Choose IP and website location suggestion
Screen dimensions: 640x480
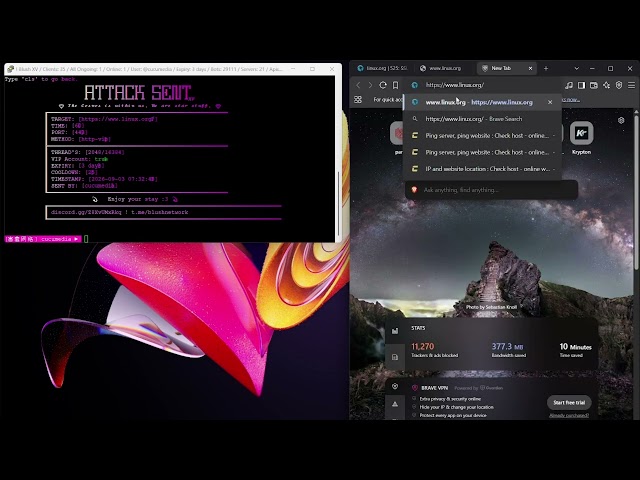click(482, 169)
